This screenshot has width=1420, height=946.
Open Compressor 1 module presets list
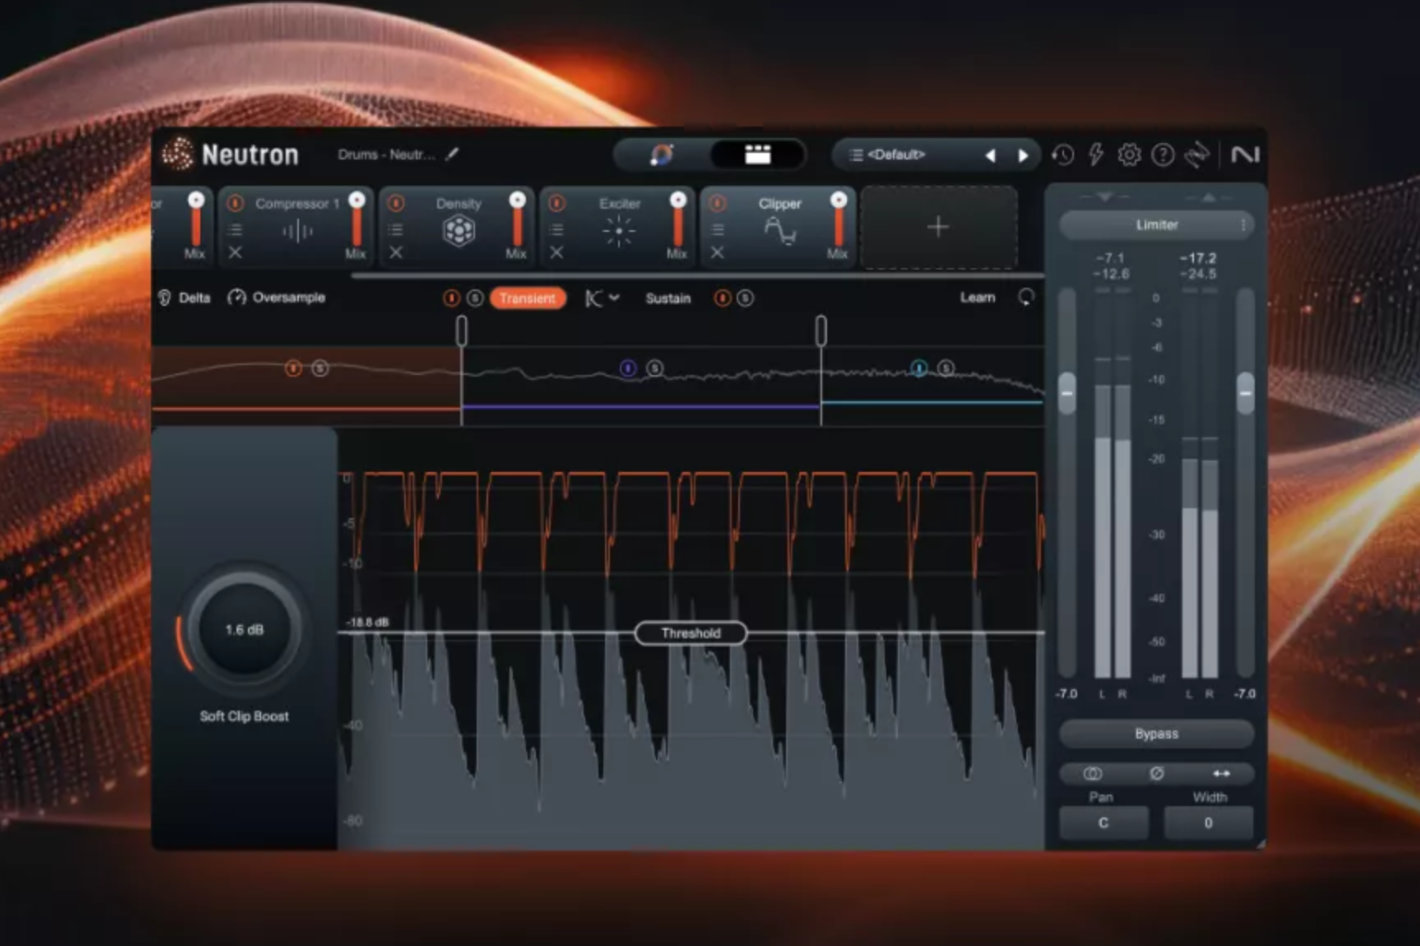[235, 229]
